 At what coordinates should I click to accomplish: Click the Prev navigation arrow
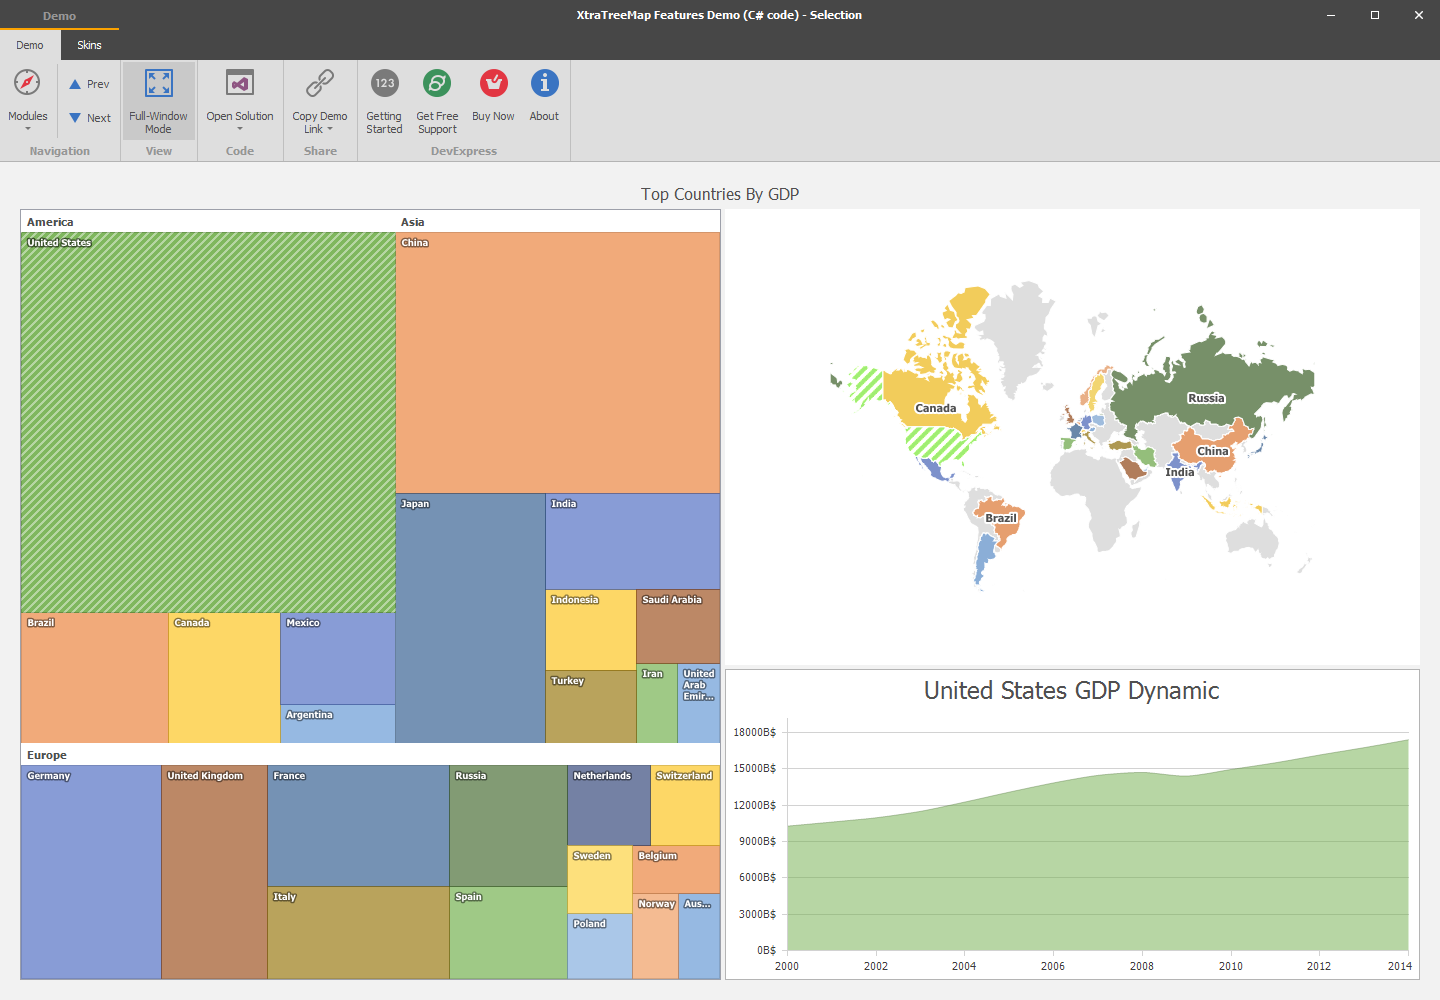(x=88, y=84)
